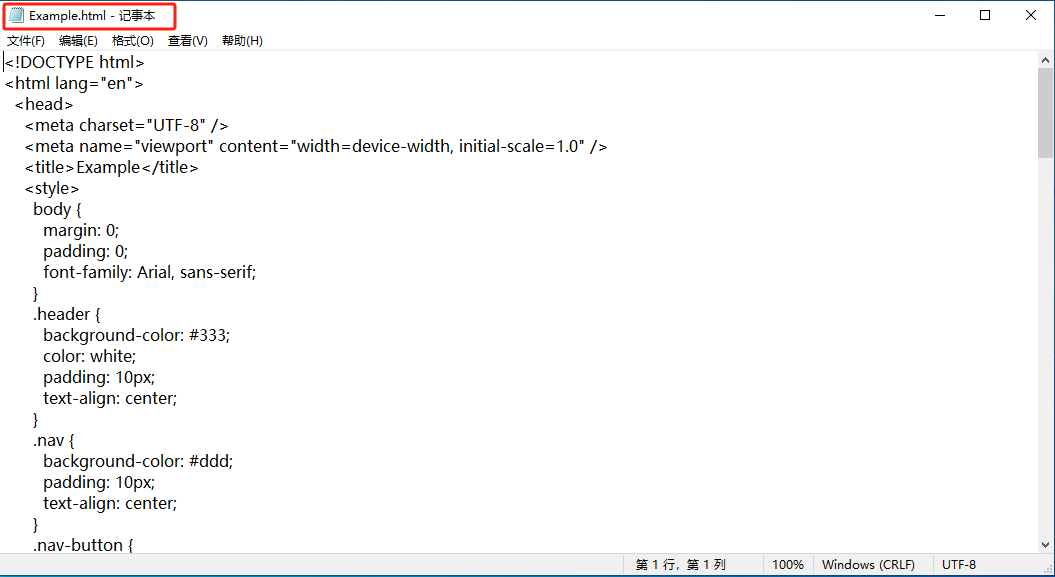Click the Notepad icon in the title bar

[16, 16]
